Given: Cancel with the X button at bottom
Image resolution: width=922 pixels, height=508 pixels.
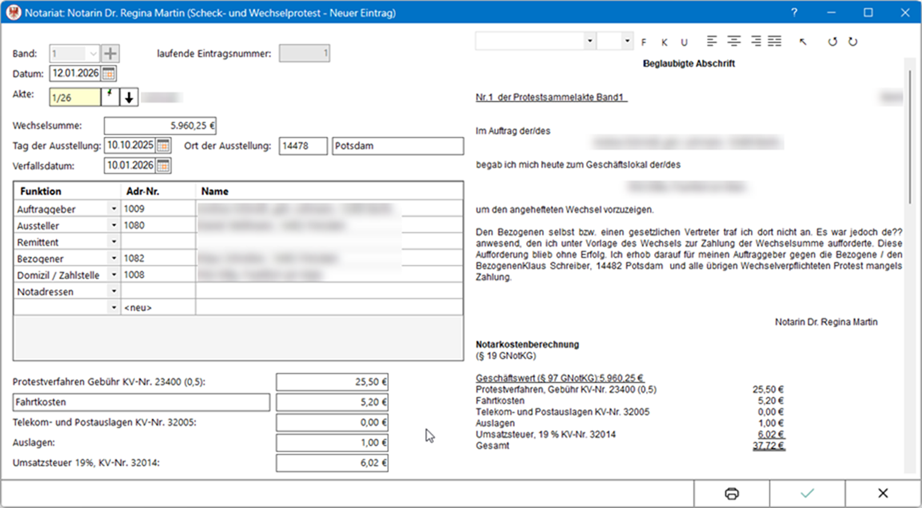Looking at the screenshot, I should 883,493.
